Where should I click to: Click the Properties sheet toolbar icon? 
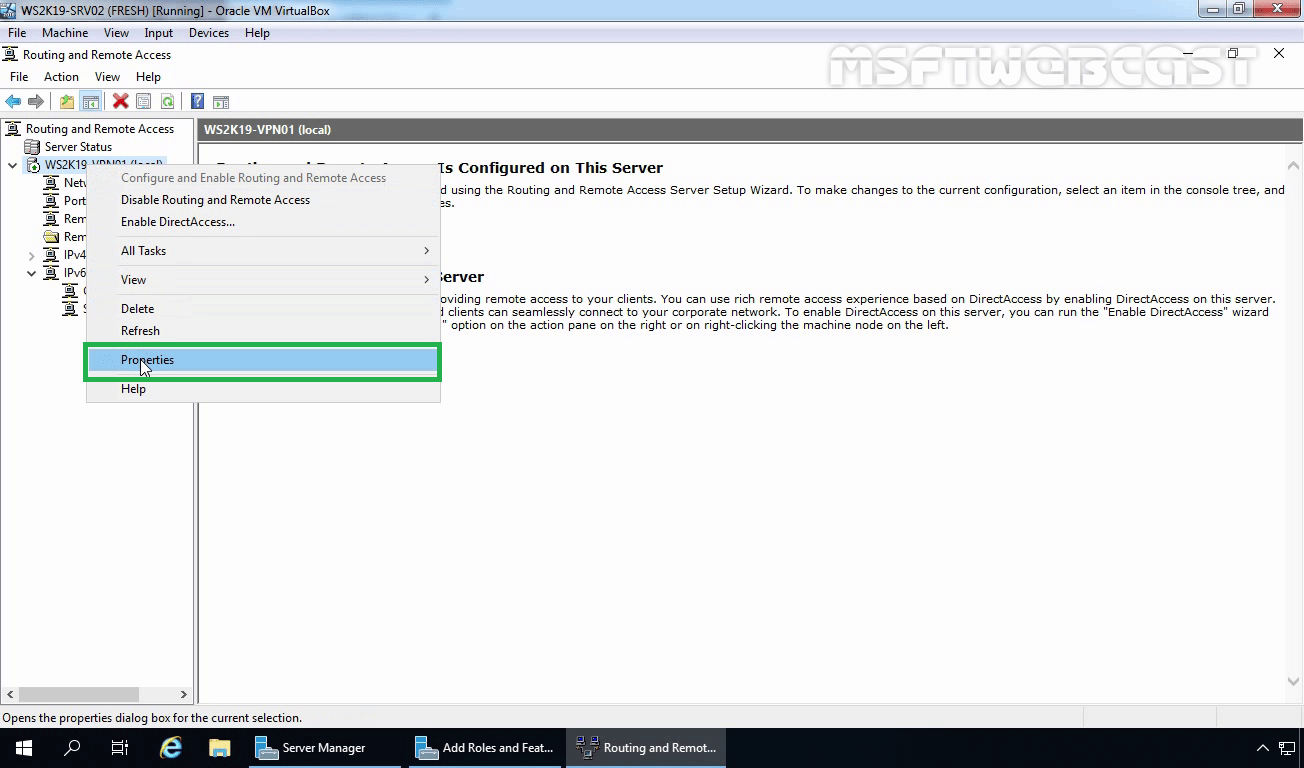click(x=144, y=101)
